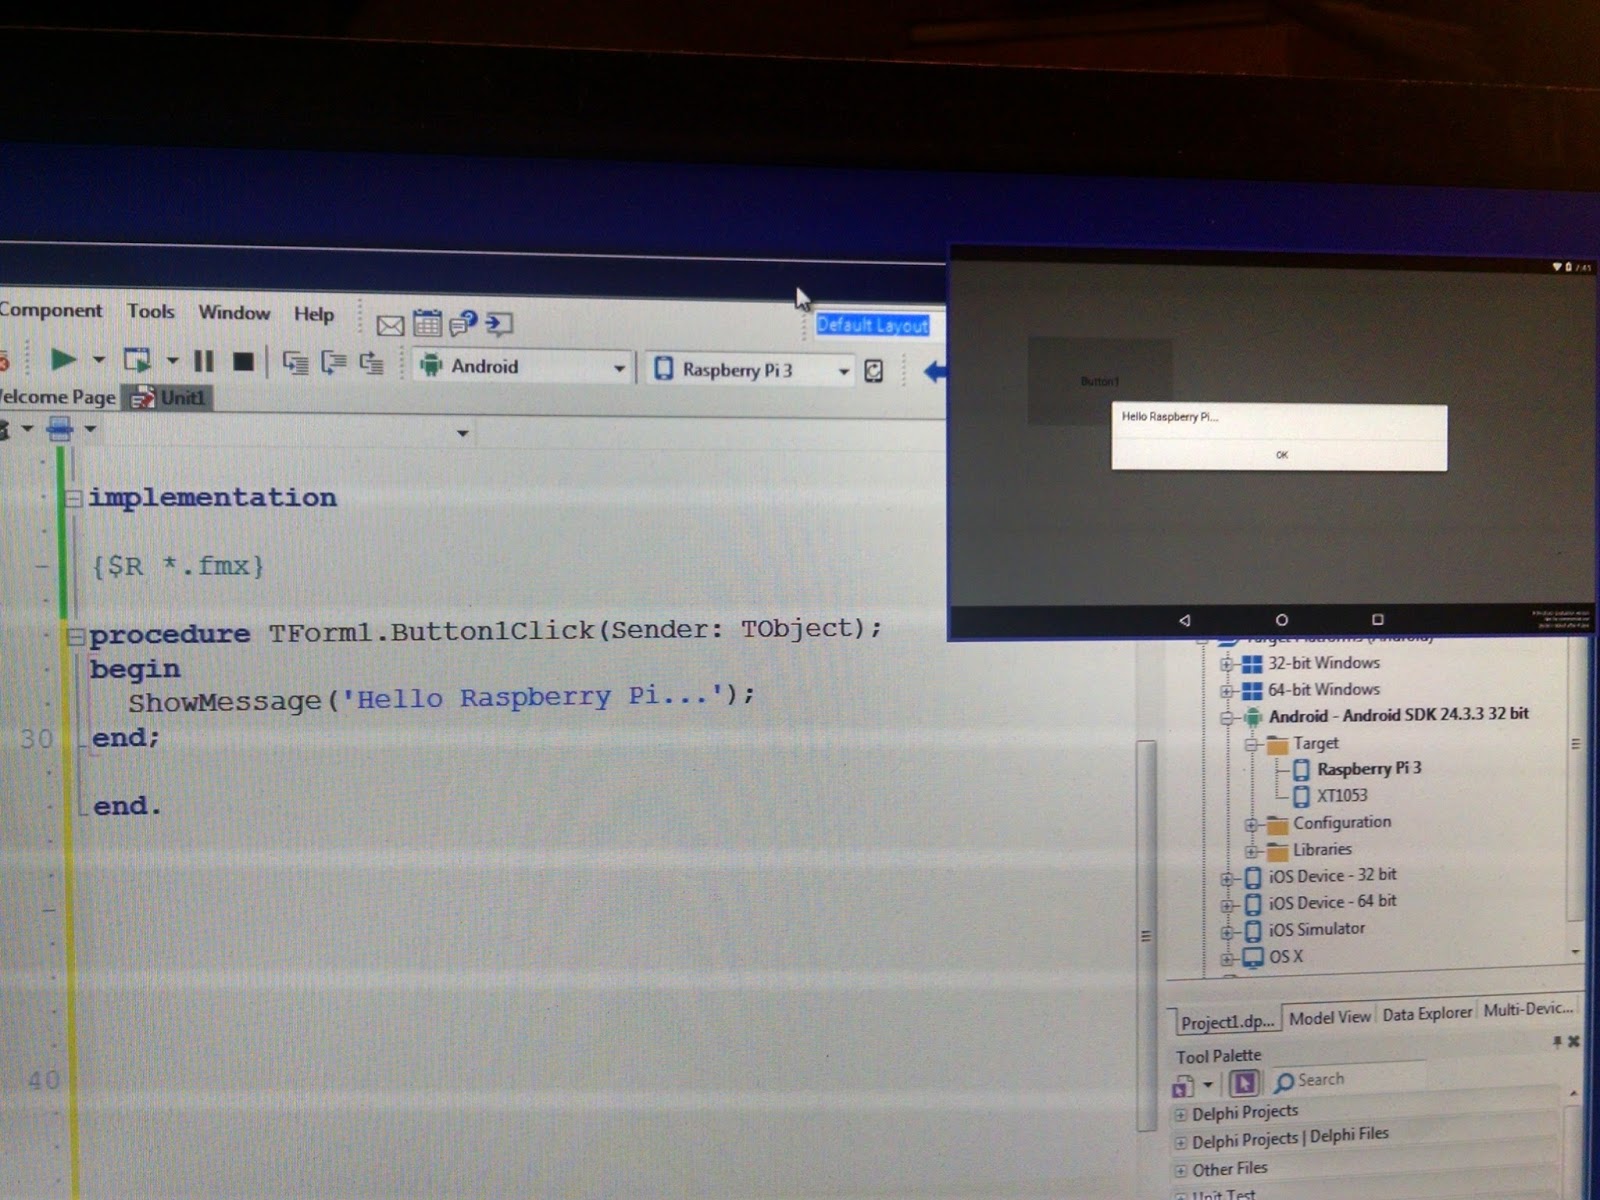Expand the Configuration folder node
Image resolution: width=1600 pixels, height=1200 pixels.
1251,825
